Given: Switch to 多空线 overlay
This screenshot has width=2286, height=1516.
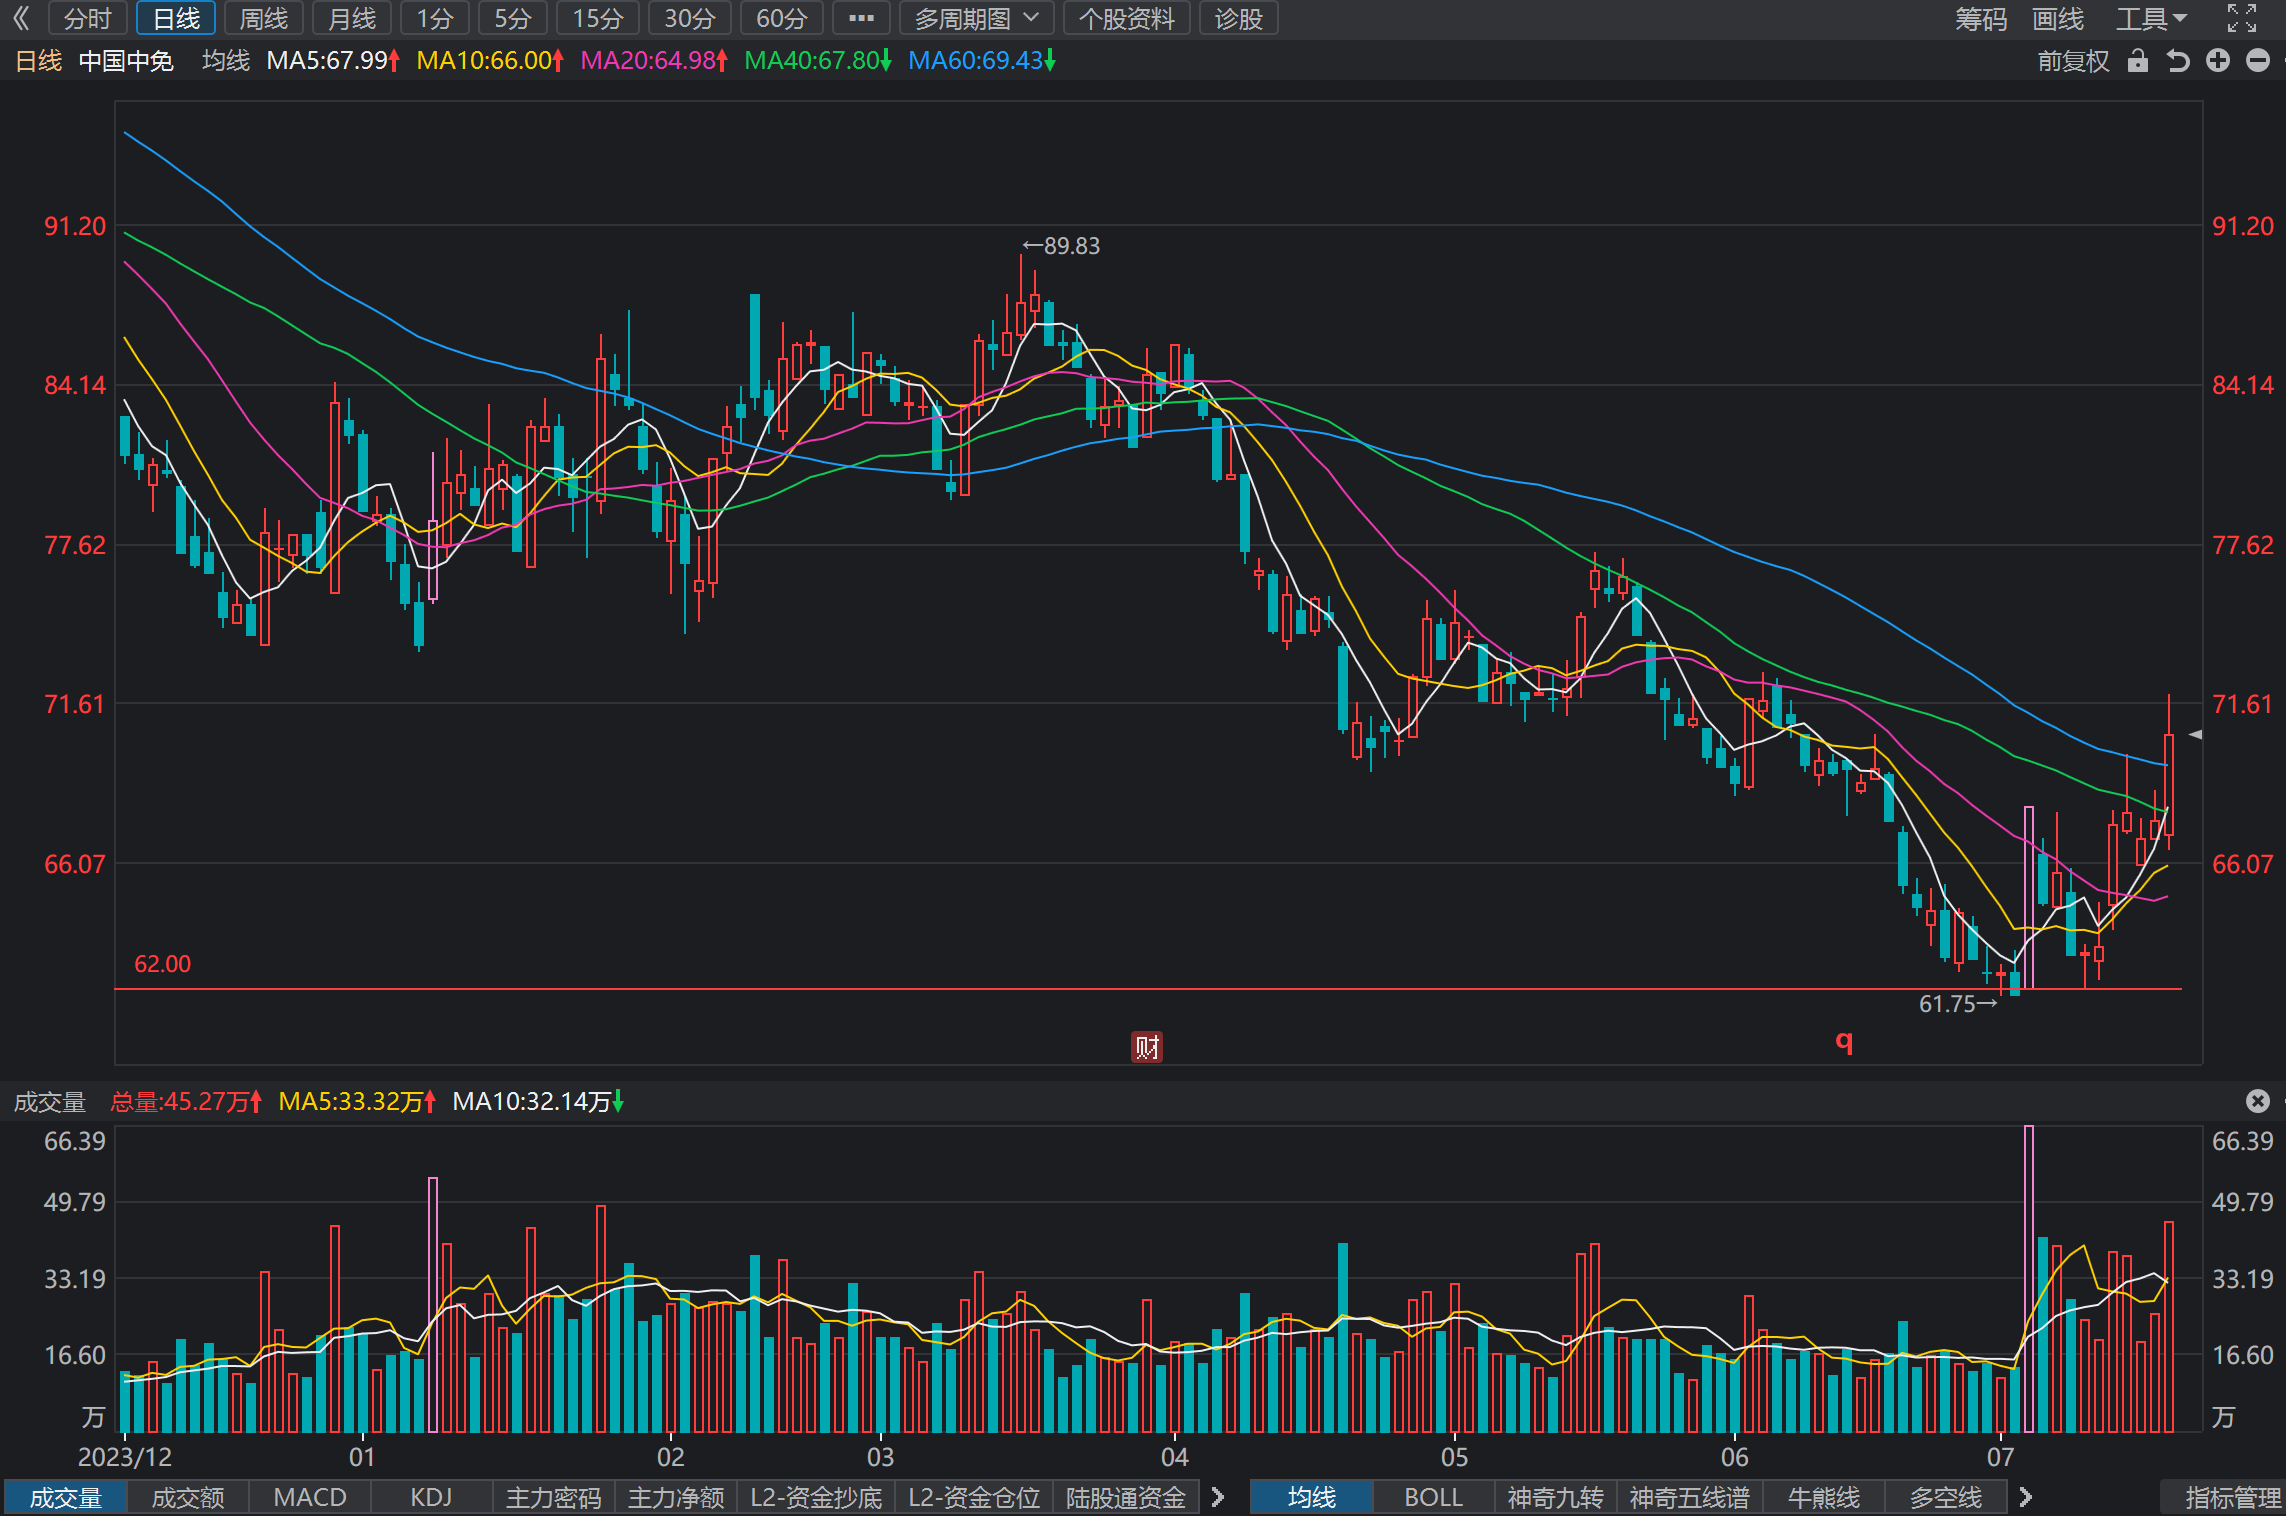Looking at the screenshot, I should tap(1946, 1497).
